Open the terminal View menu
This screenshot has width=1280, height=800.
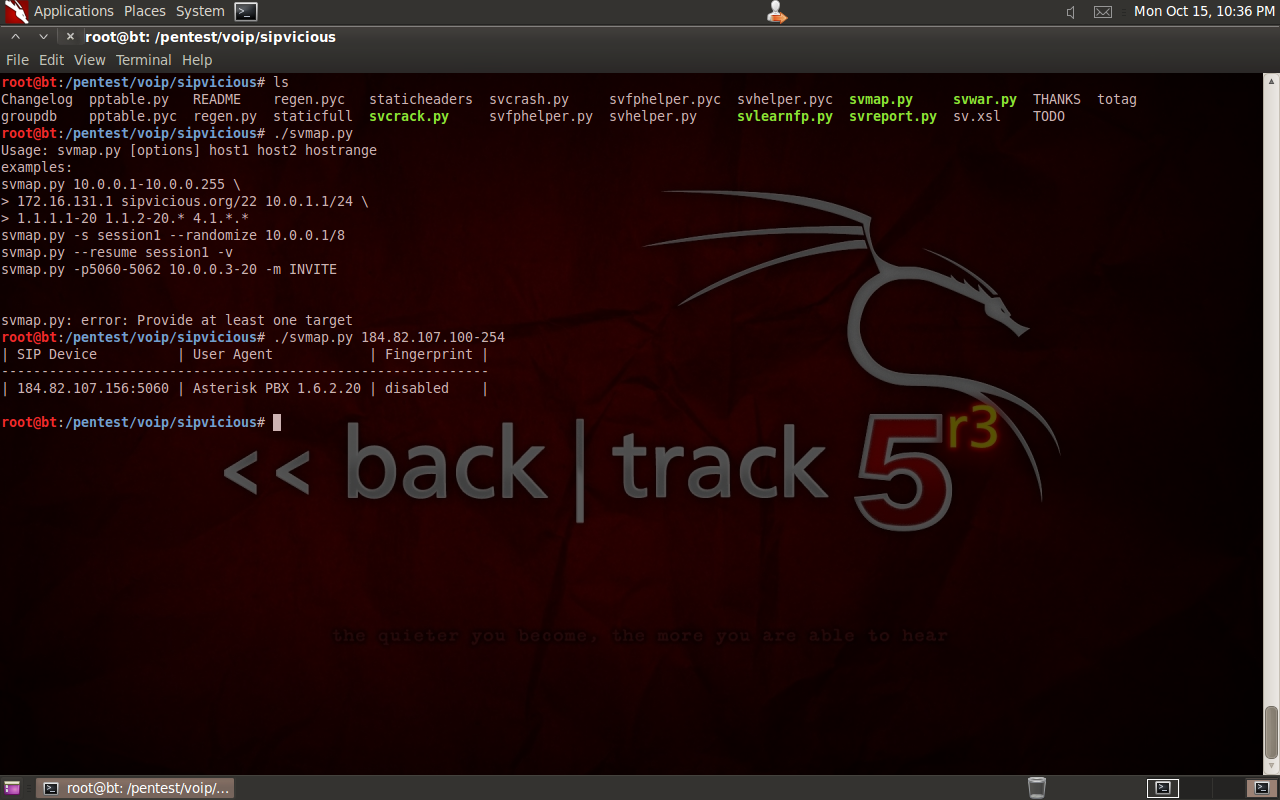pyautogui.click(x=90, y=60)
